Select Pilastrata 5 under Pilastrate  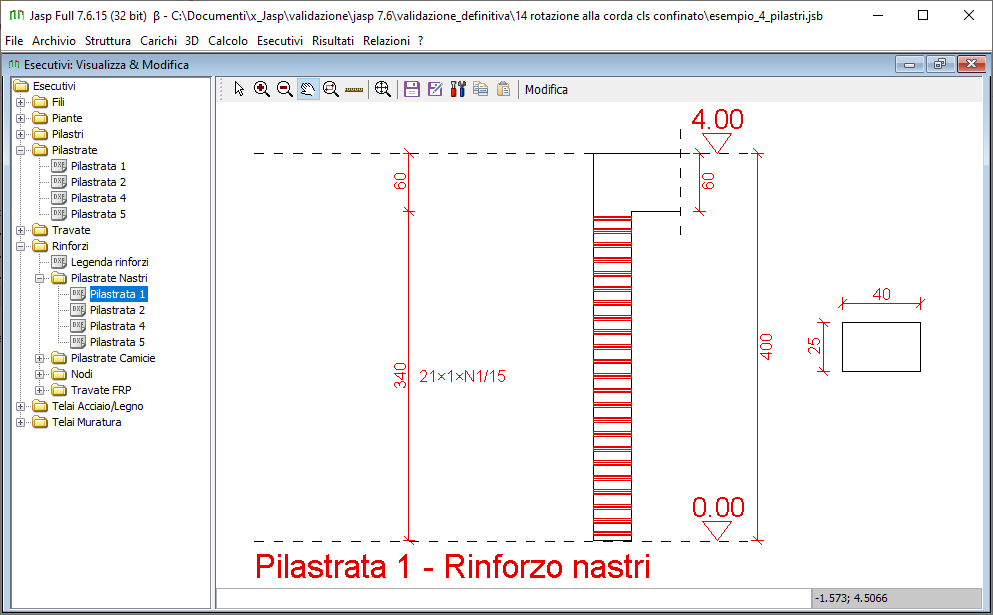pyautogui.click(x=98, y=214)
